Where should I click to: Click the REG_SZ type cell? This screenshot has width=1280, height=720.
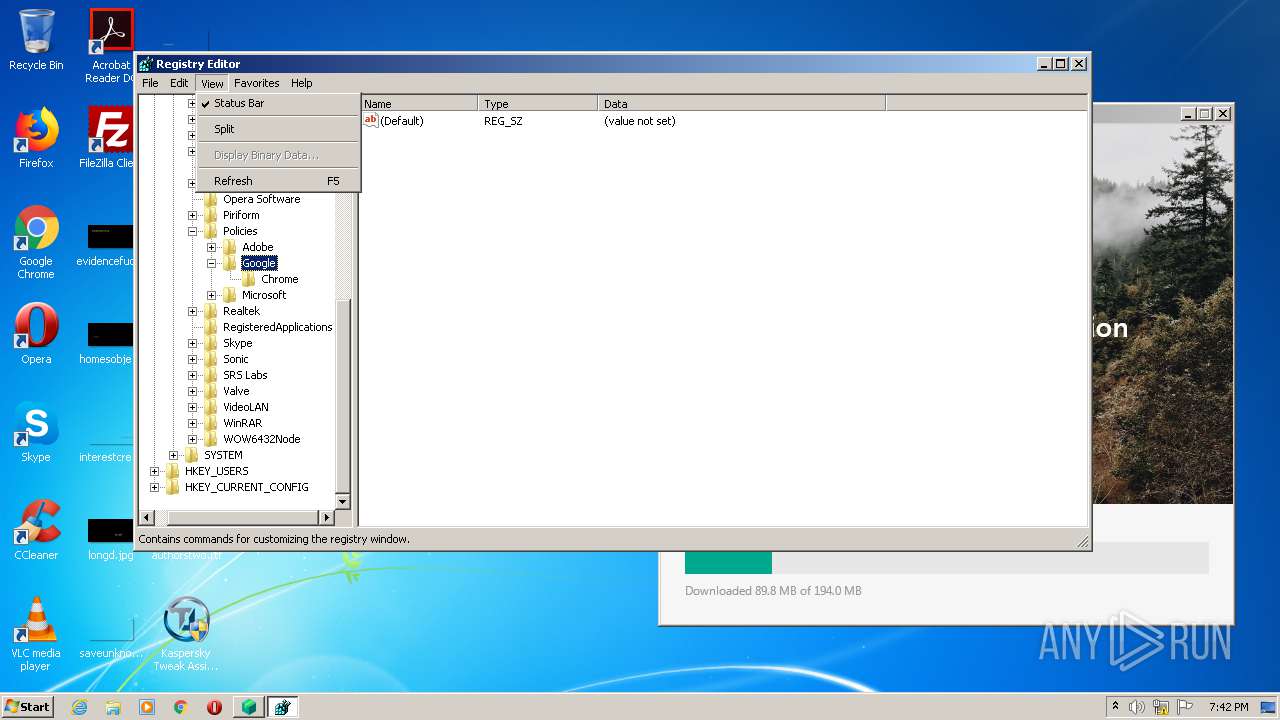pos(503,121)
